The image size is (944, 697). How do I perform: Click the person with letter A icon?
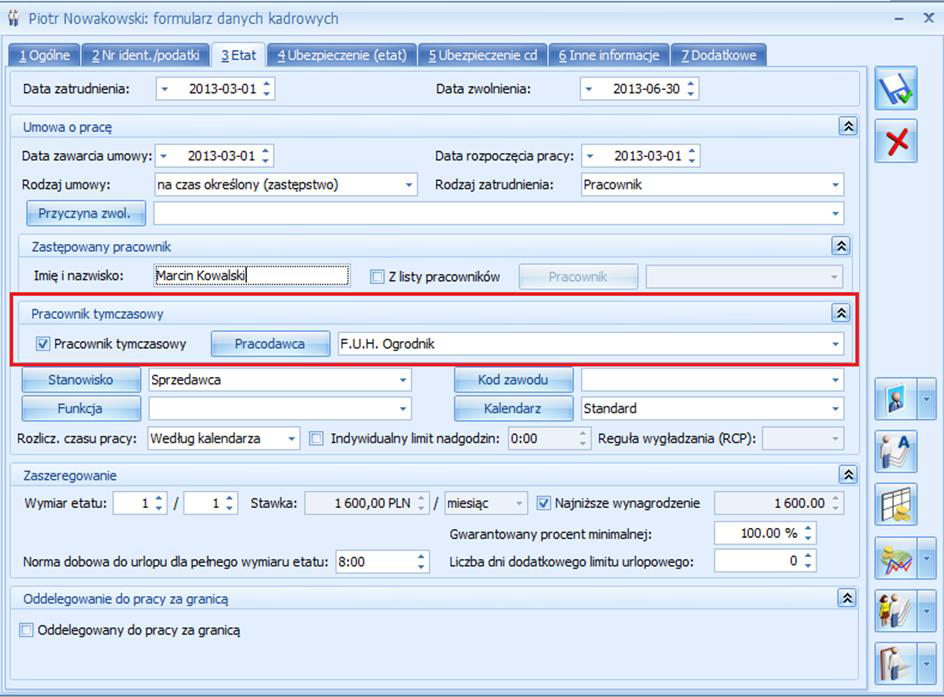(896, 451)
